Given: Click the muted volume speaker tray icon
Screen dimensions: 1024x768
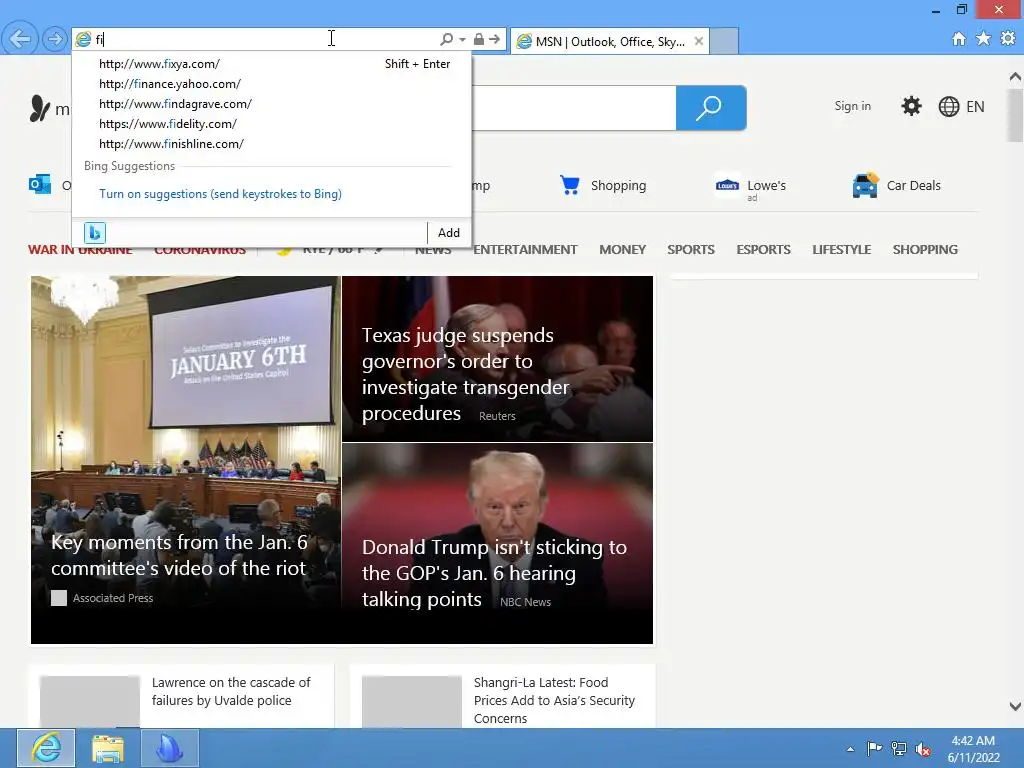Looking at the screenshot, I should [x=923, y=749].
